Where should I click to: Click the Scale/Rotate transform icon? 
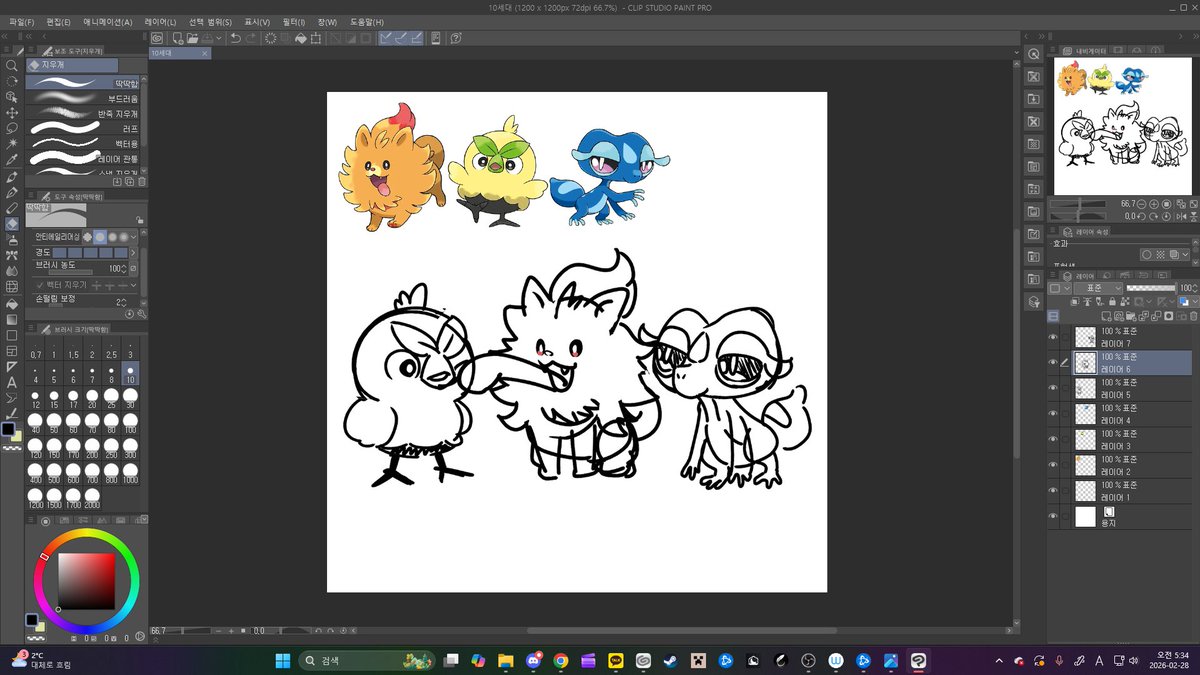click(316, 38)
